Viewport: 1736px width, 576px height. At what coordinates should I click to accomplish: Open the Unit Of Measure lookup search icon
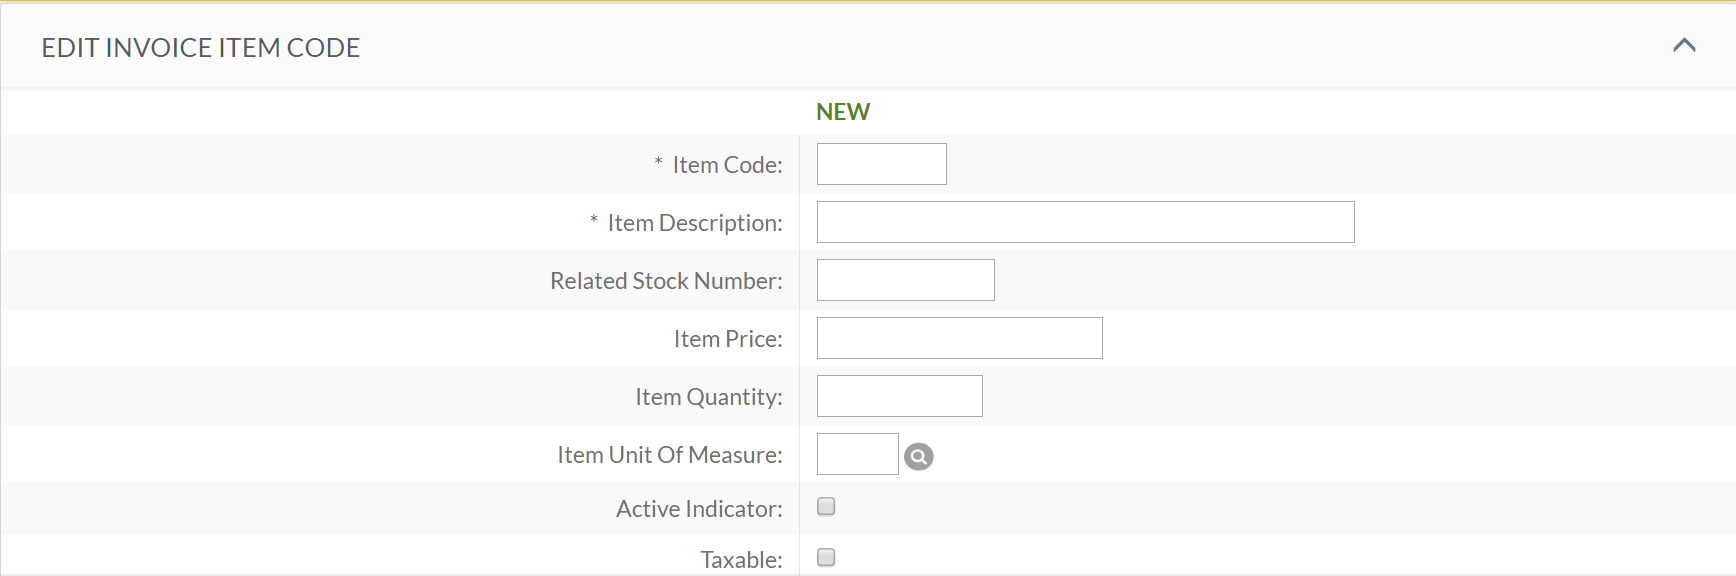coord(918,457)
